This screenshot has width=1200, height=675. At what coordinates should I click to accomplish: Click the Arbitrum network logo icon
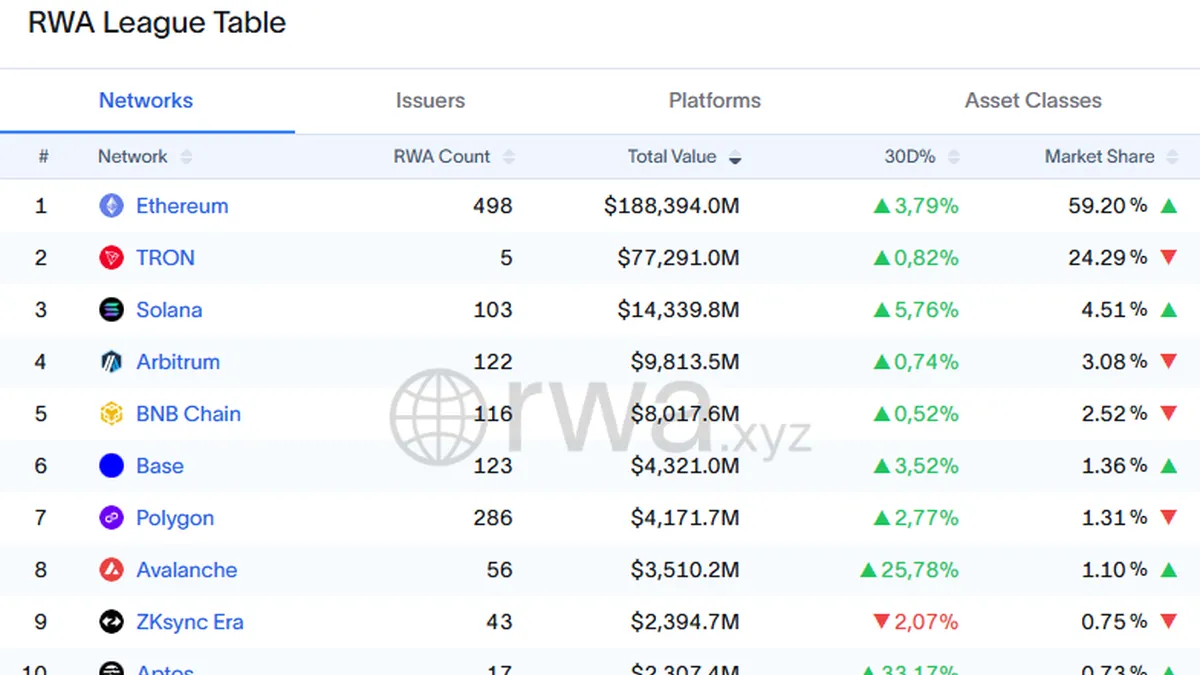tap(111, 362)
